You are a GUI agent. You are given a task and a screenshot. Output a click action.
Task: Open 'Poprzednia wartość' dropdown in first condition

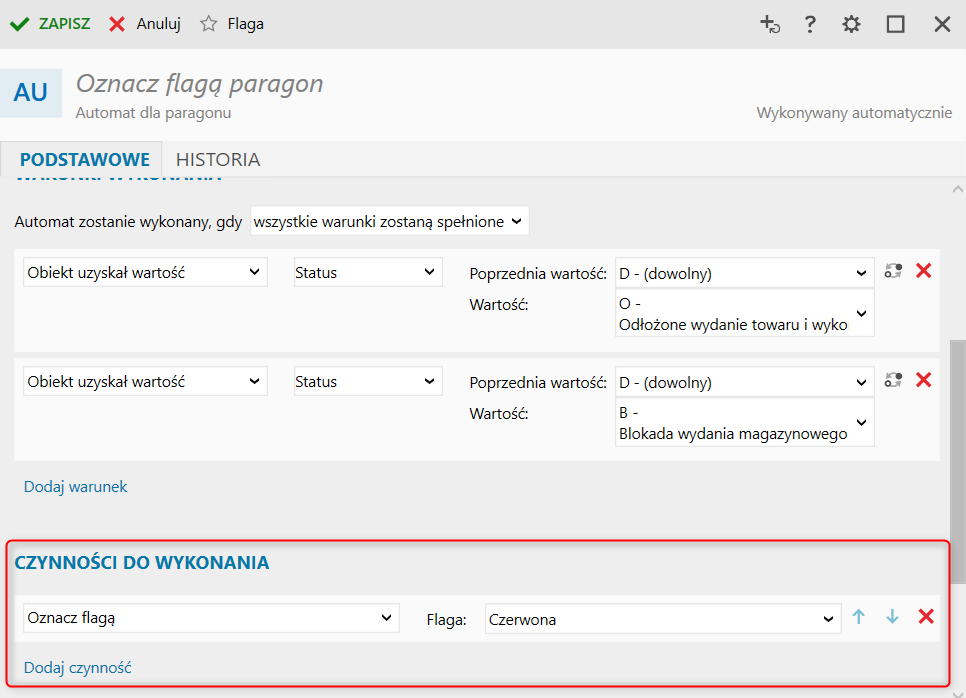(x=744, y=273)
